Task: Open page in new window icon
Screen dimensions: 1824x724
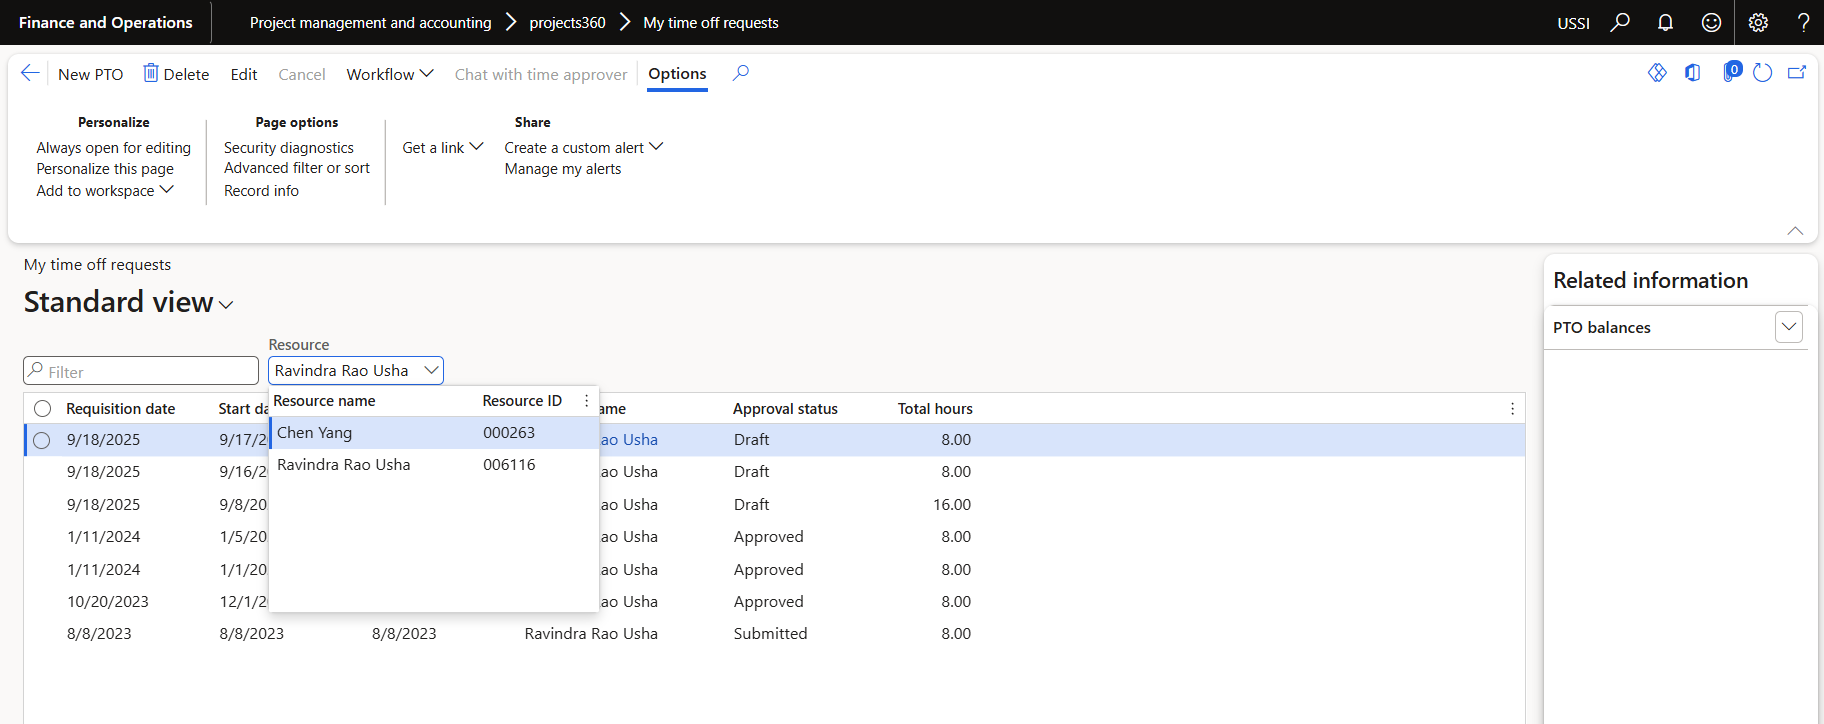Action: (x=1797, y=73)
